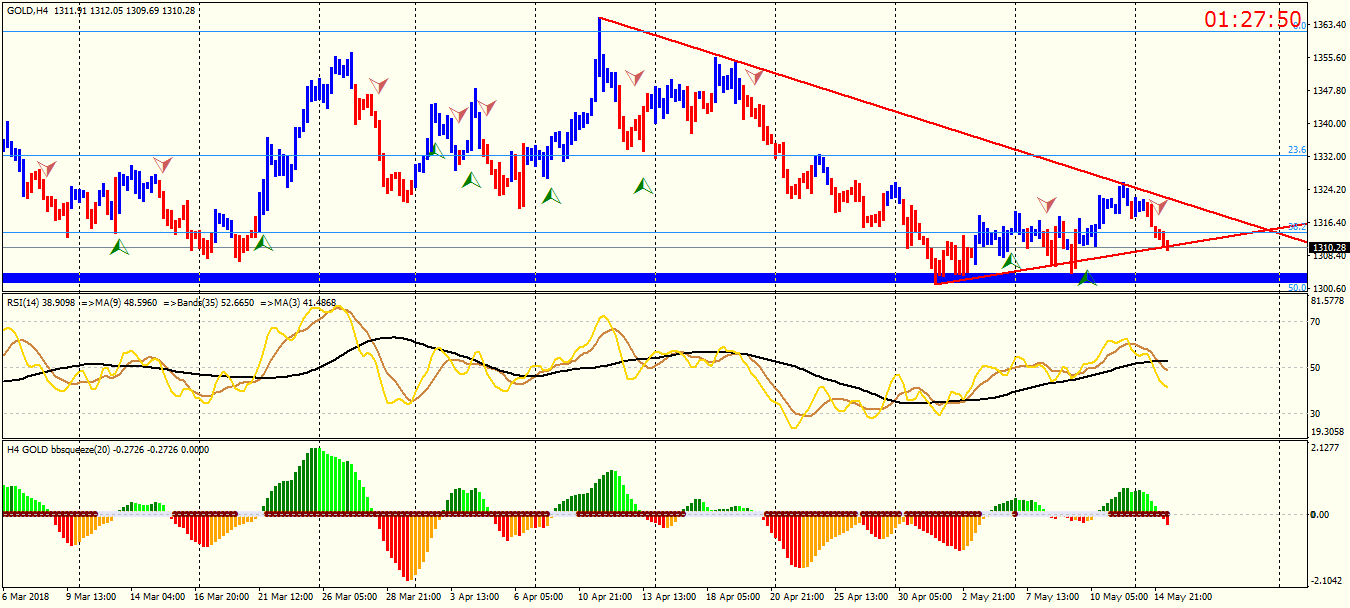Viewport: 1350px width, 608px height.
Task: Click the red 01:27:50 candle countdown timer
Action: click(1253, 20)
